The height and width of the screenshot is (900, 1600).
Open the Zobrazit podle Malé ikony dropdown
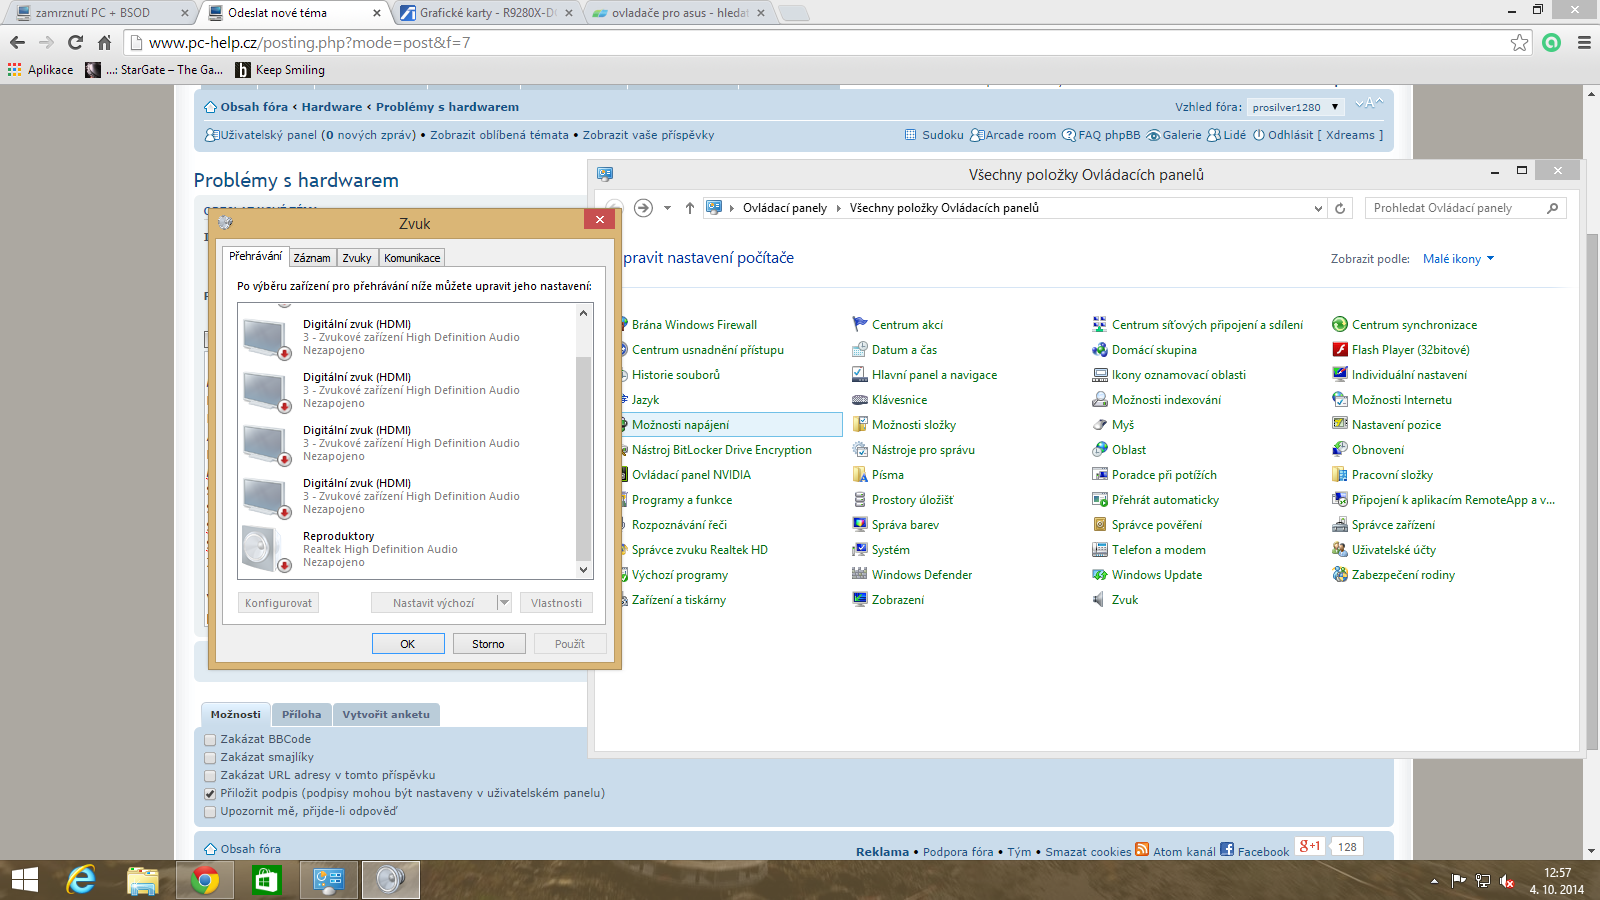point(1458,259)
